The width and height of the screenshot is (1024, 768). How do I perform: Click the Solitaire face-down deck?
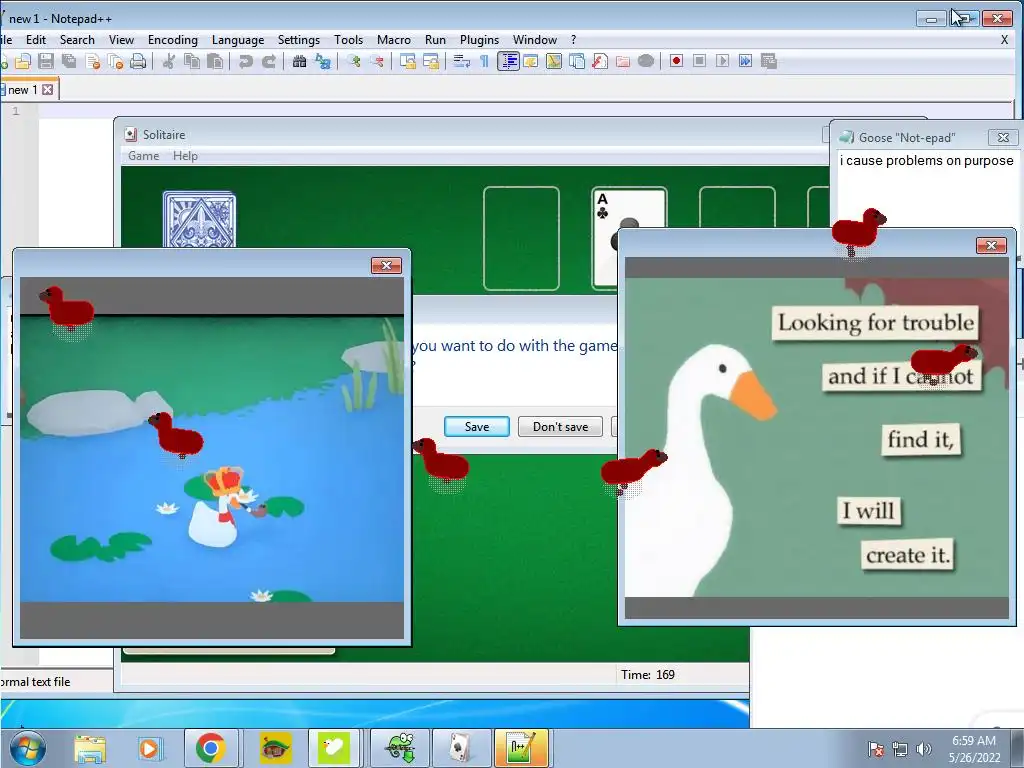199,219
